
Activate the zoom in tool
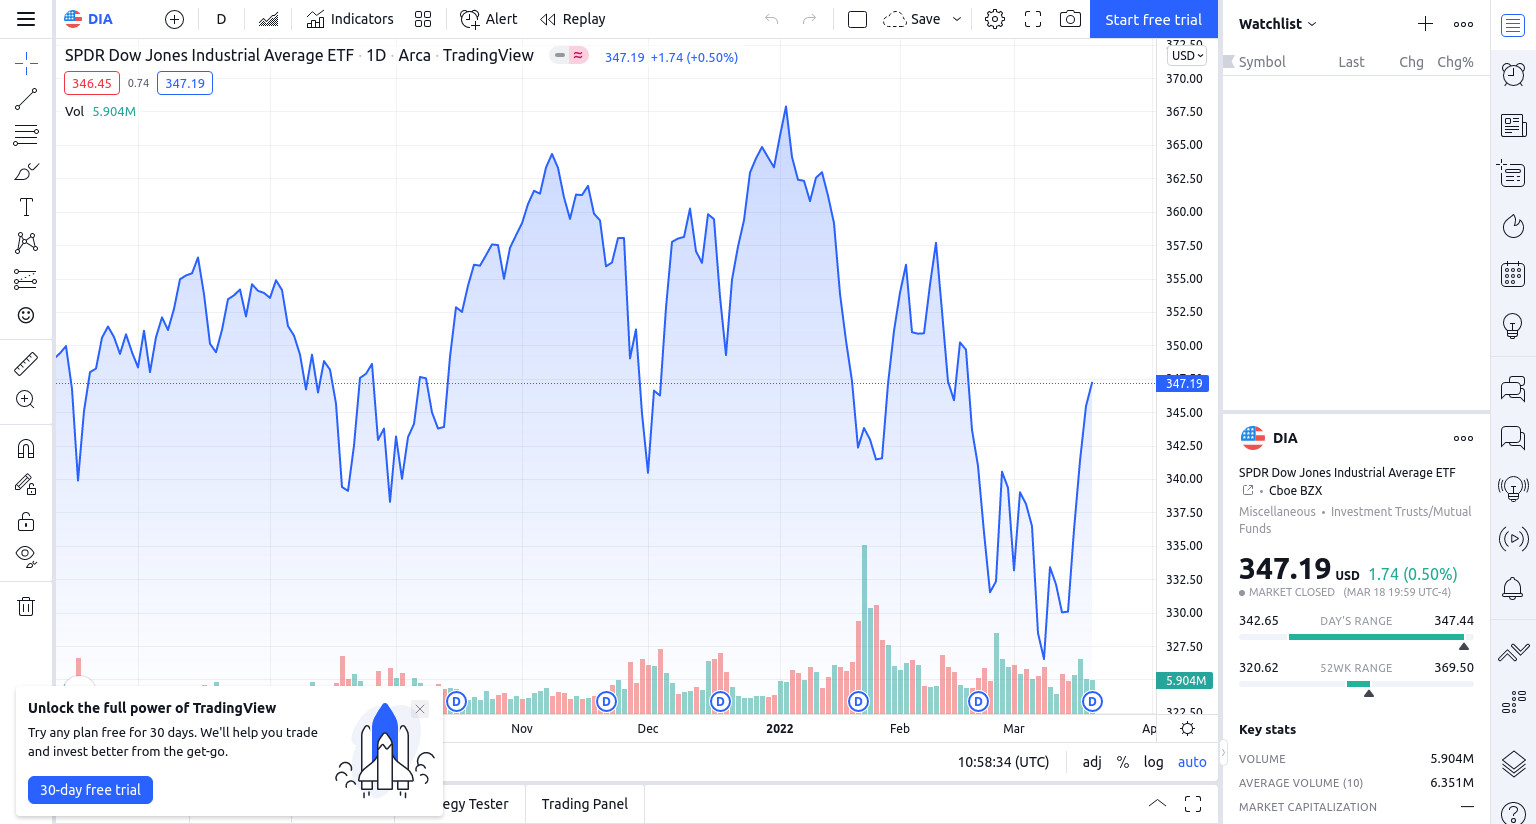click(26, 399)
